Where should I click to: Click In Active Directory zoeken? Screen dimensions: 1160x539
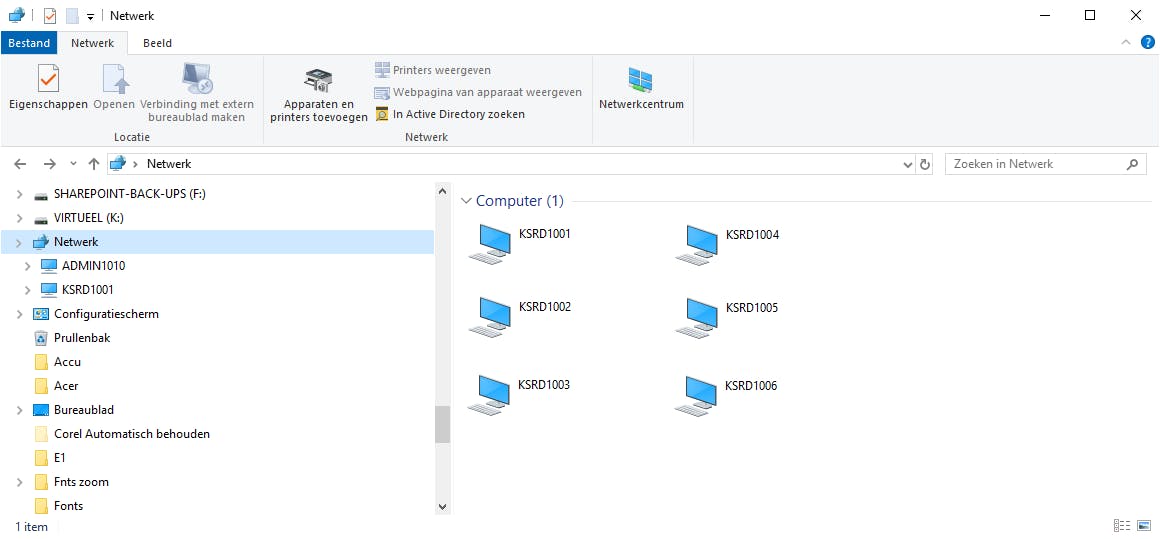click(458, 114)
